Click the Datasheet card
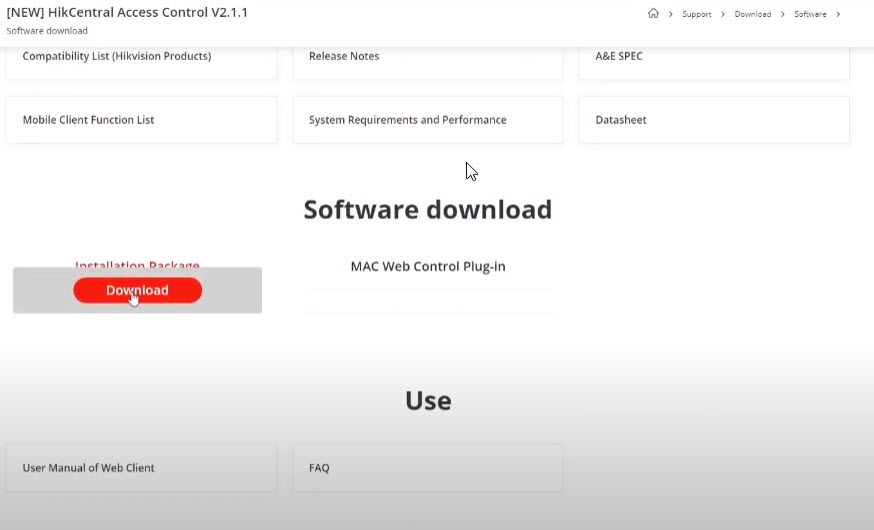The image size is (874, 530). tap(713, 120)
